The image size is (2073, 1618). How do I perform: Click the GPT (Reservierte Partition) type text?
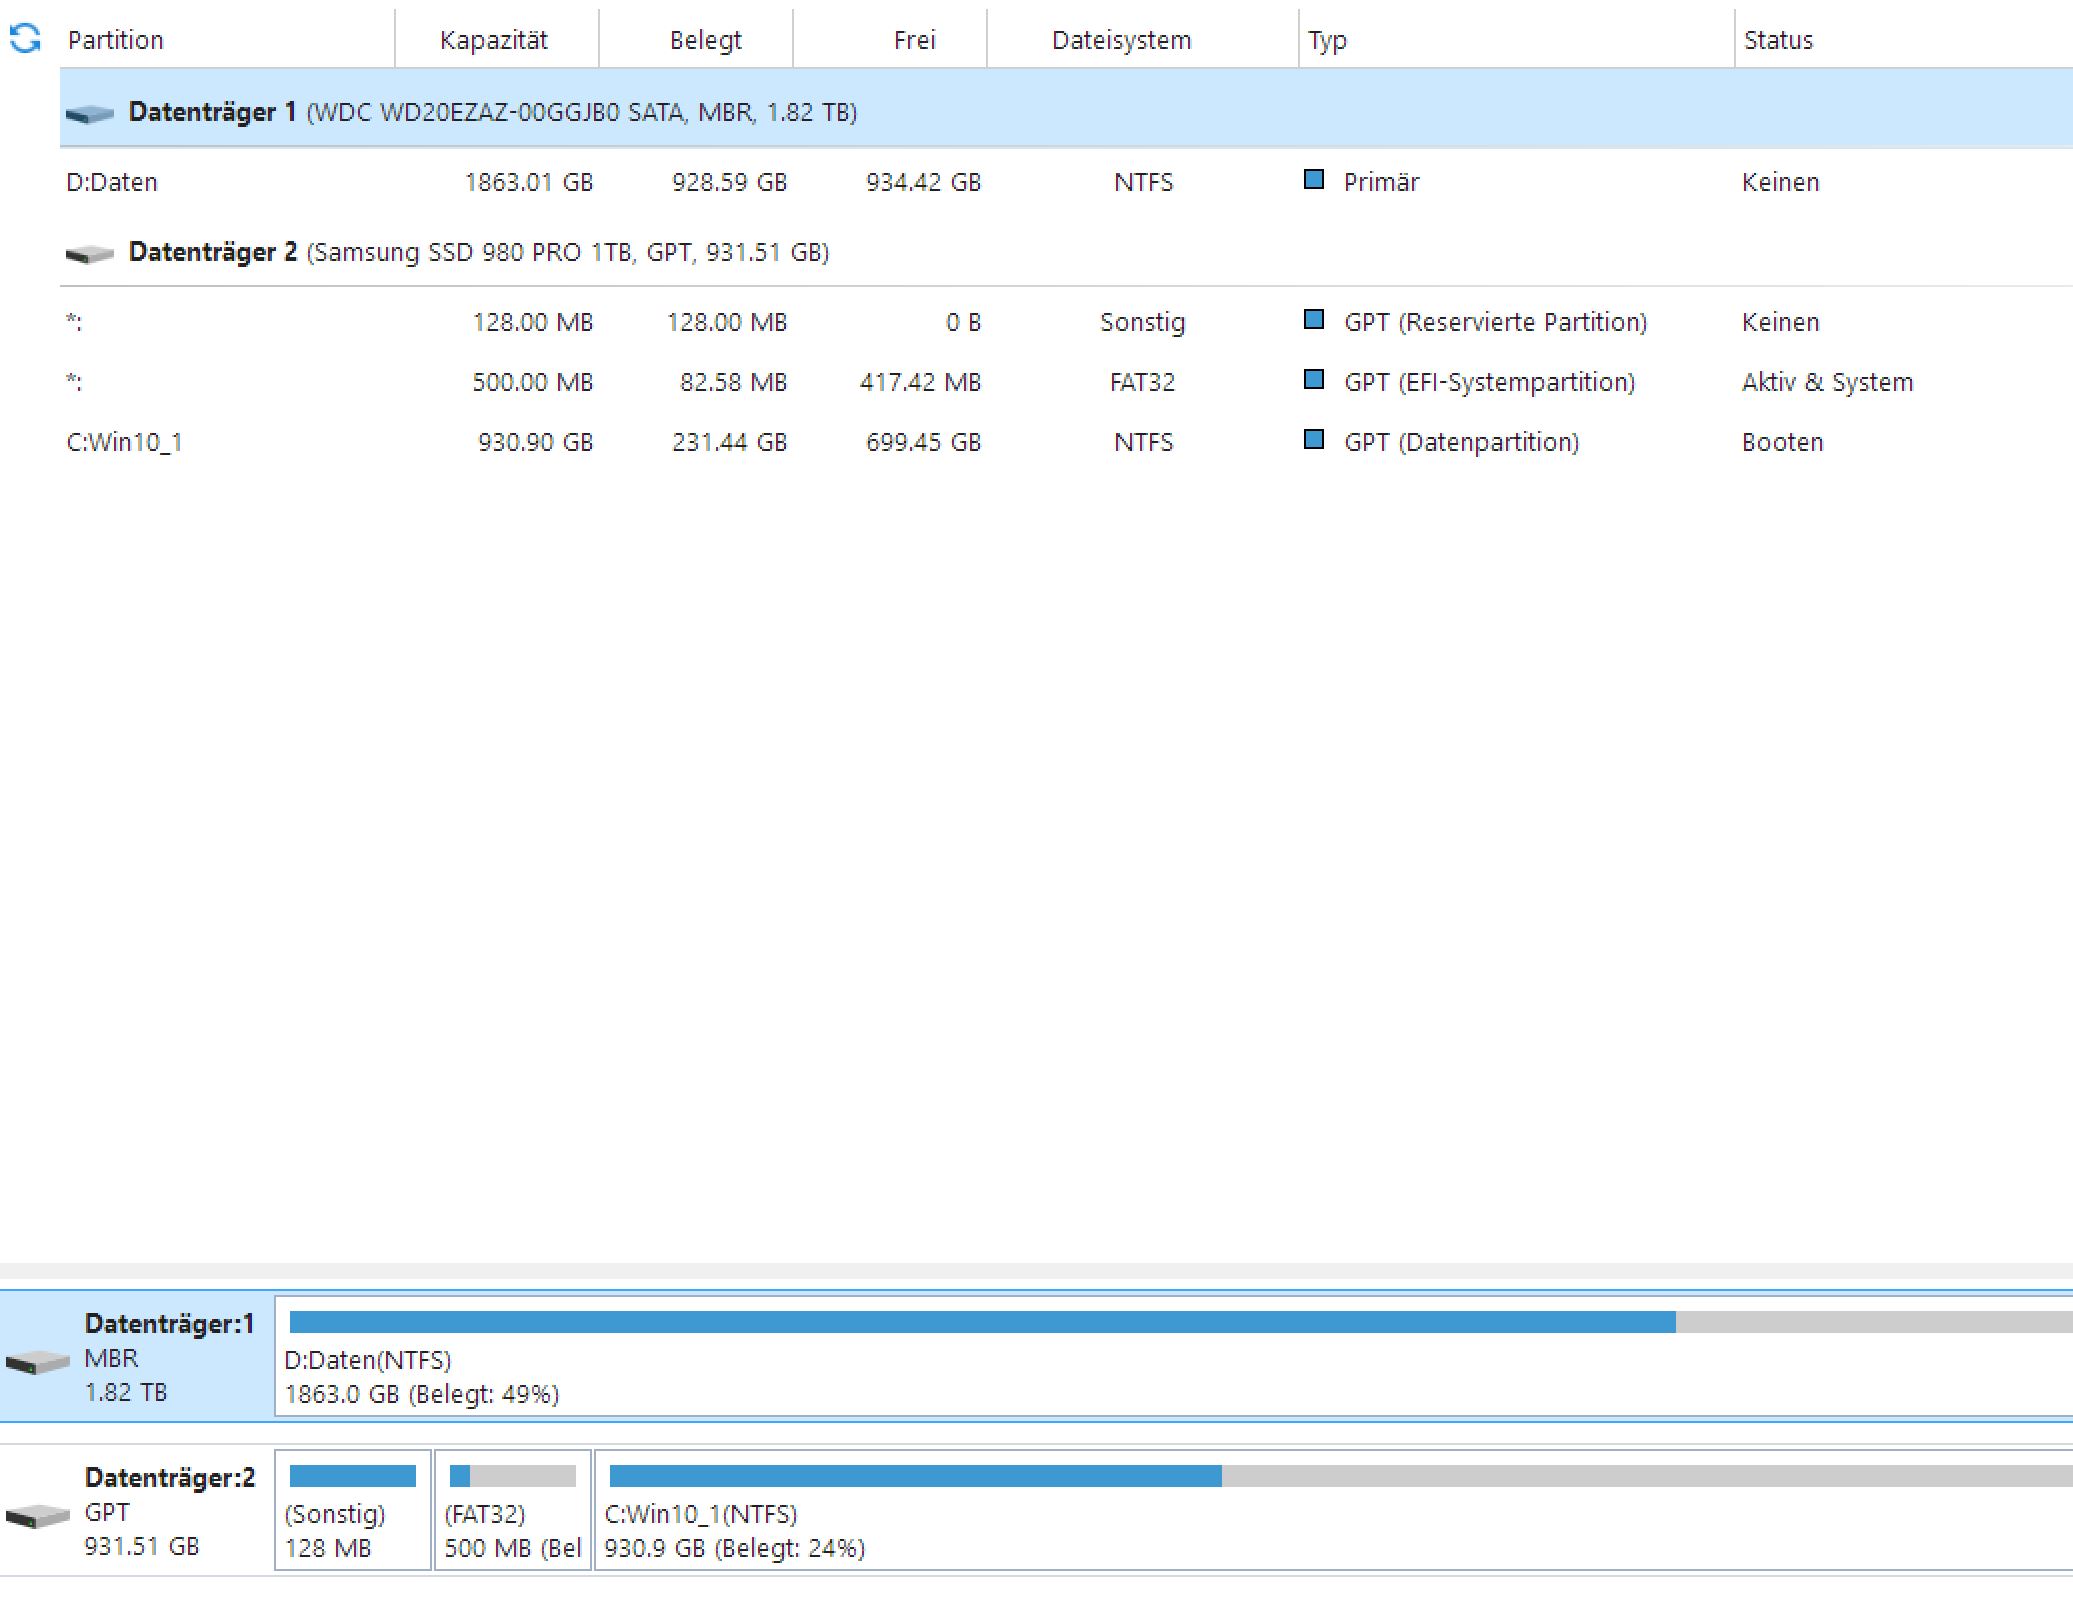point(1495,322)
